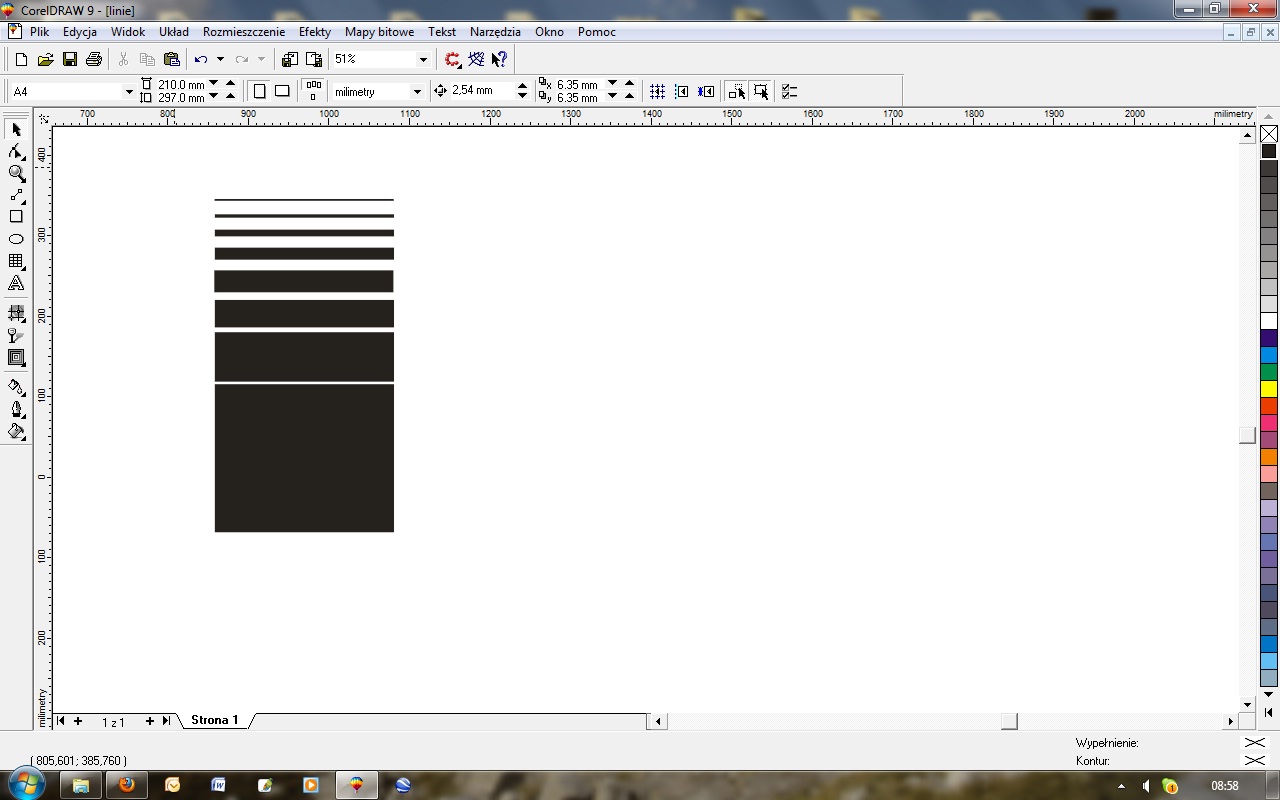The height and width of the screenshot is (800, 1280).
Task: Expand the A4 paper size dropdown
Action: tap(128, 92)
